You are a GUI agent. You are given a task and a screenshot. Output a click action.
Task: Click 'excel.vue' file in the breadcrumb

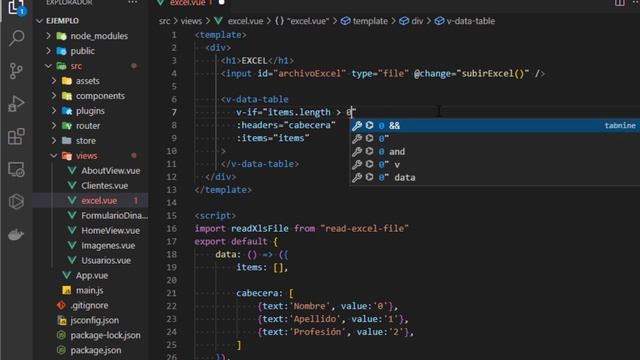pos(245,21)
